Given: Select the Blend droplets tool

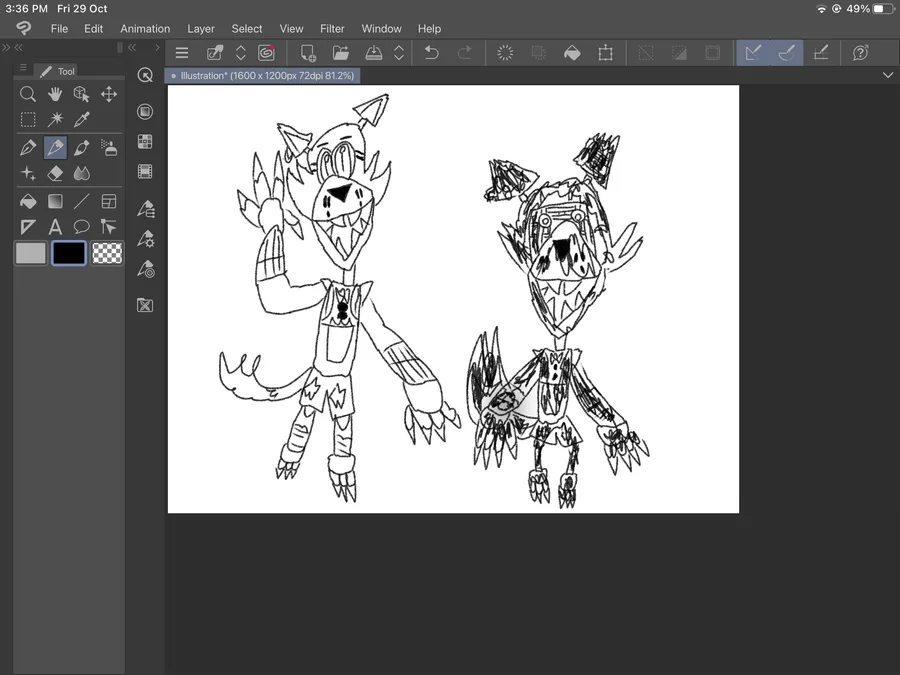Looking at the screenshot, I should click(82, 173).
